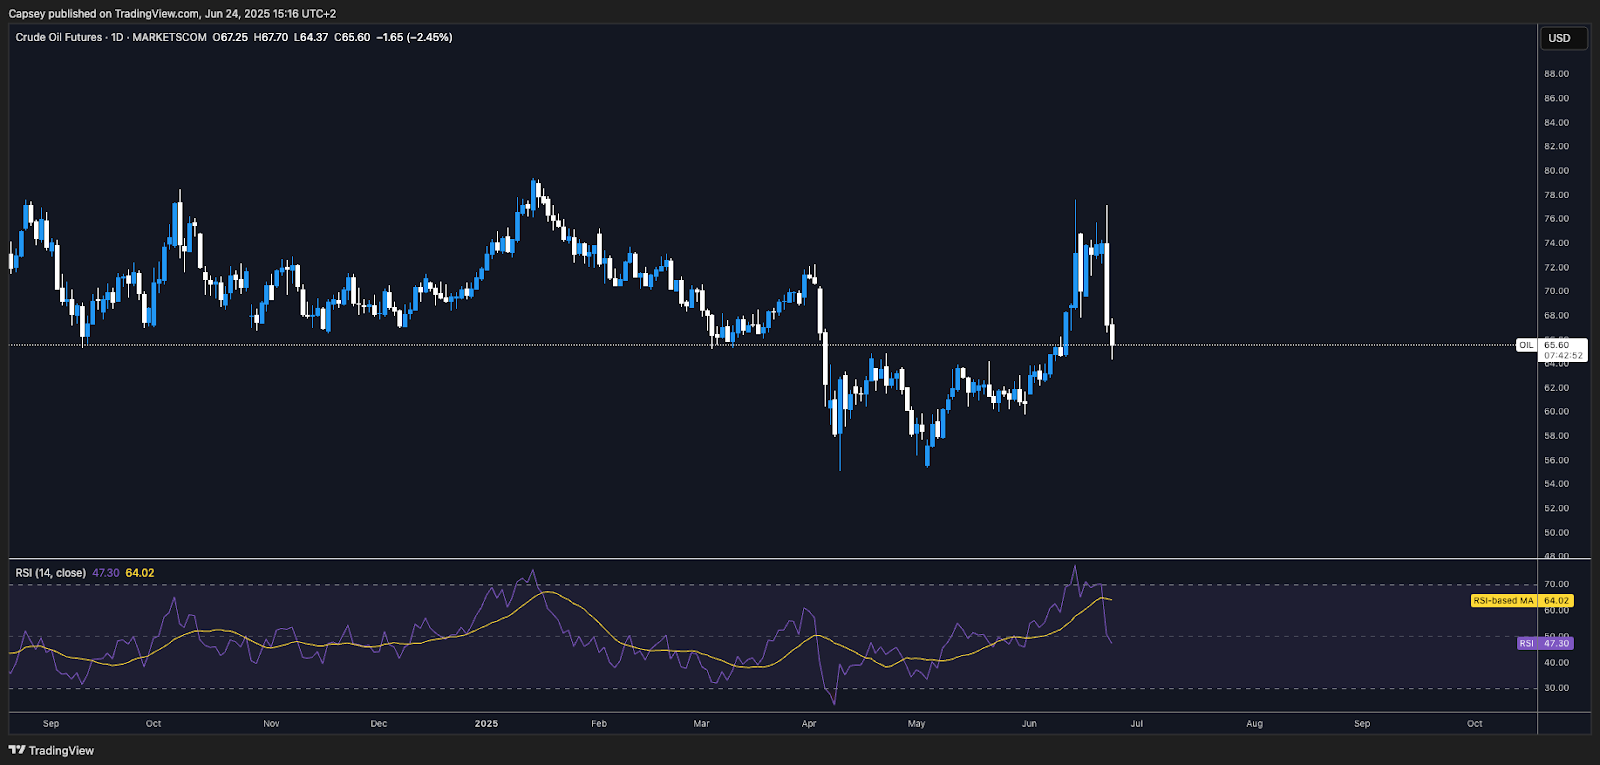Click the yellow RSI-based MA axis label

(x=1503, y=601)
